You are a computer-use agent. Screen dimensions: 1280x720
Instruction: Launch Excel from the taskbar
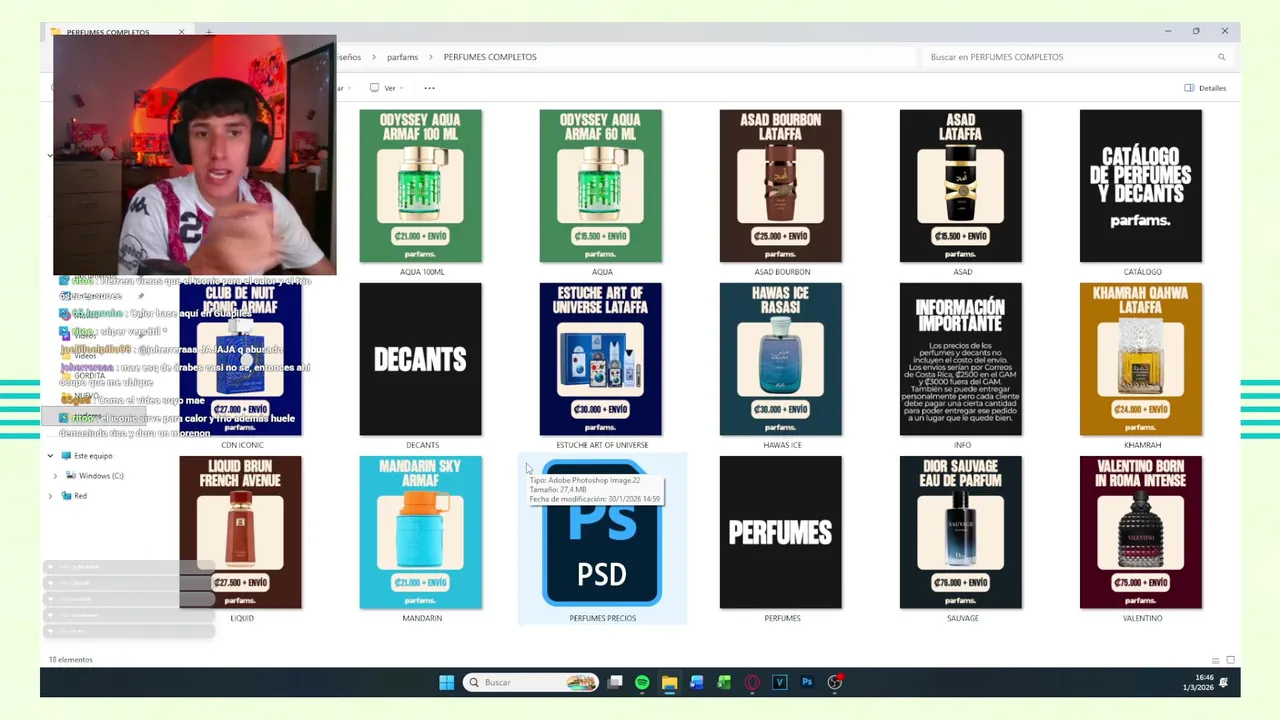(724, 682)
